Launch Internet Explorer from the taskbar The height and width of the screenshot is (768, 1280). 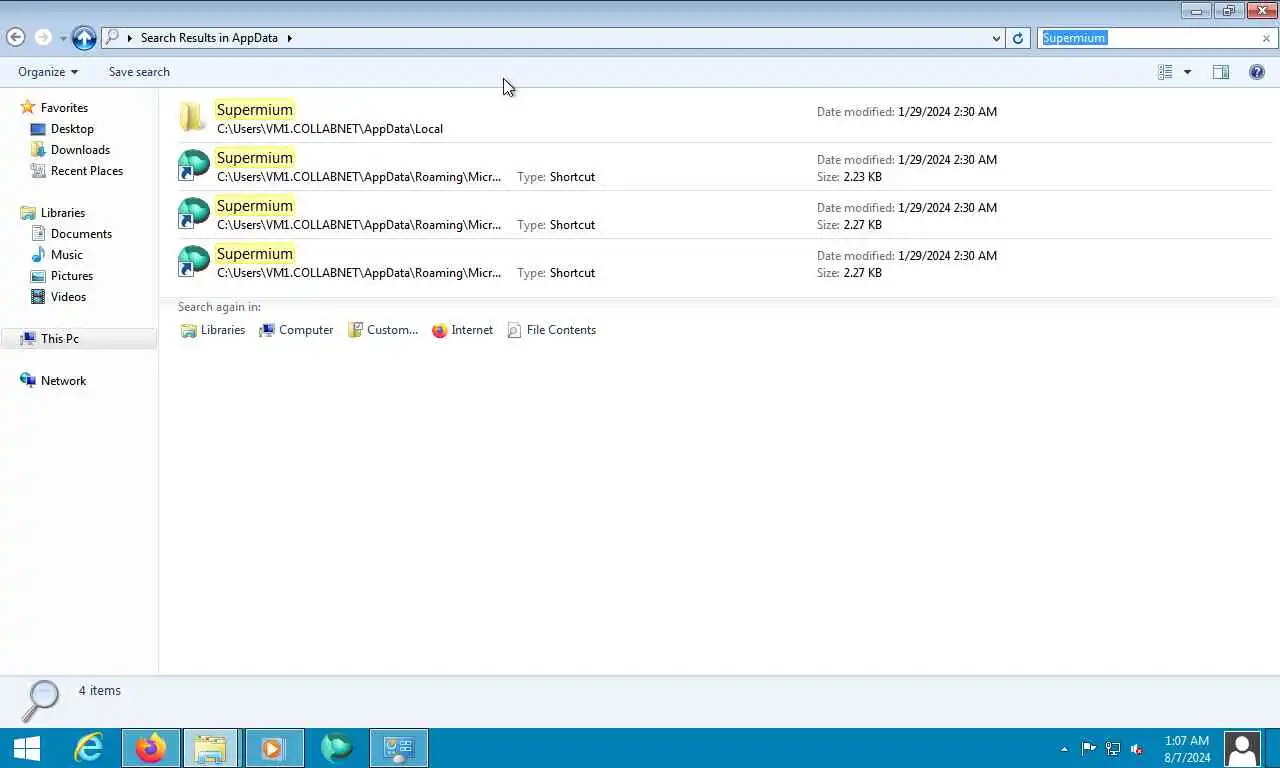pyautogui.click(x=89, y=748)
